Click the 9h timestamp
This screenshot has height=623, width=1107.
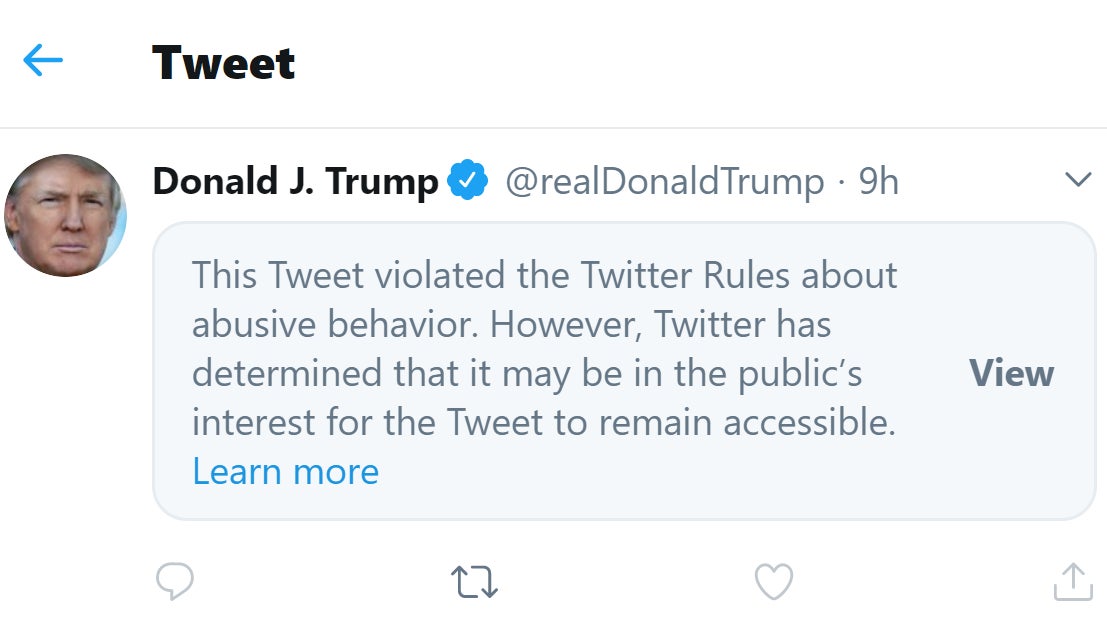point(879,181)
